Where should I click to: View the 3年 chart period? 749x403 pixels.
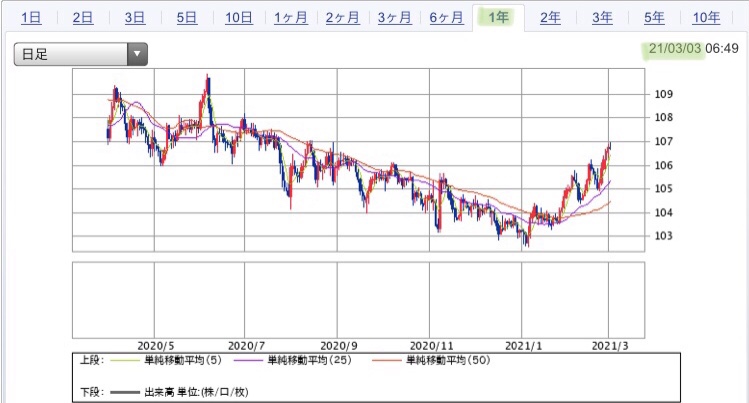tap(602, 18)
